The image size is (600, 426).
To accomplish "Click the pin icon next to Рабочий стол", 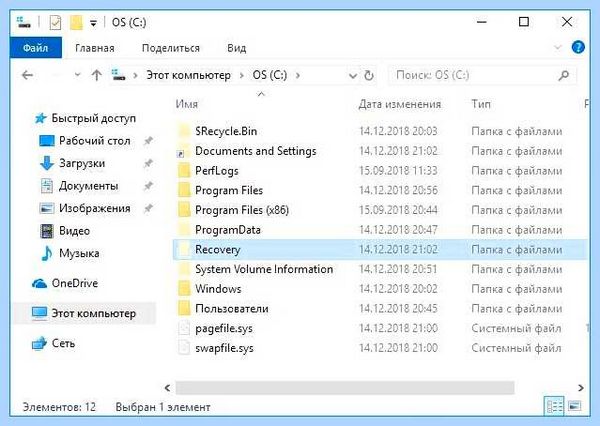I will tap(148, 141).
